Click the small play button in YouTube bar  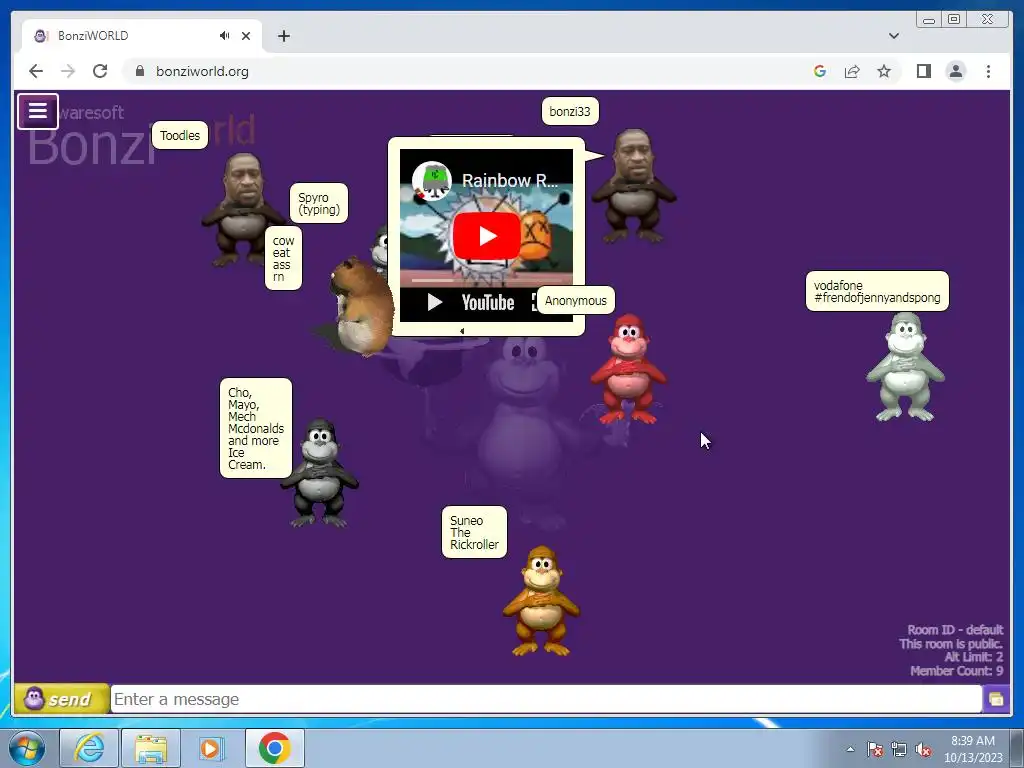pyautogui.click(x=434, y=302)
